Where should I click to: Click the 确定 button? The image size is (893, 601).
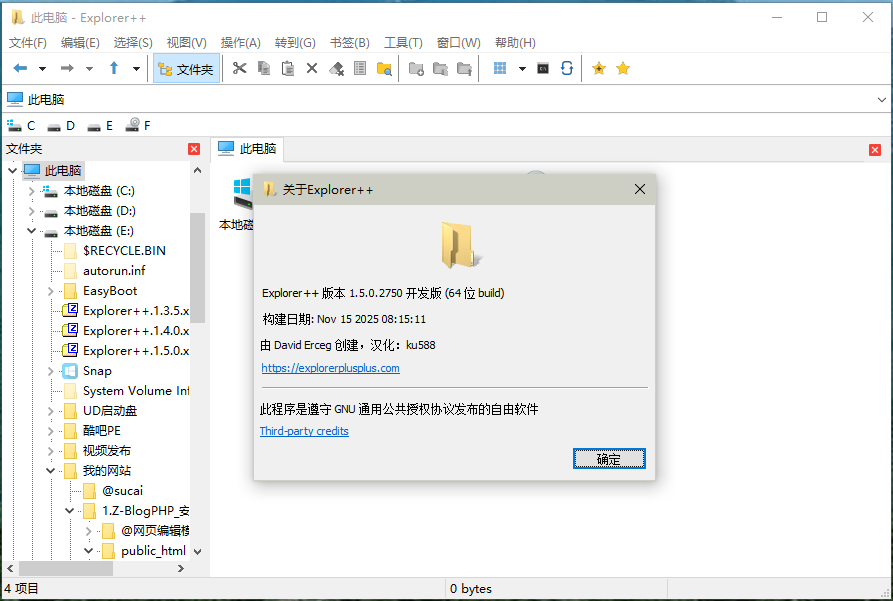[x=608, y=459]
